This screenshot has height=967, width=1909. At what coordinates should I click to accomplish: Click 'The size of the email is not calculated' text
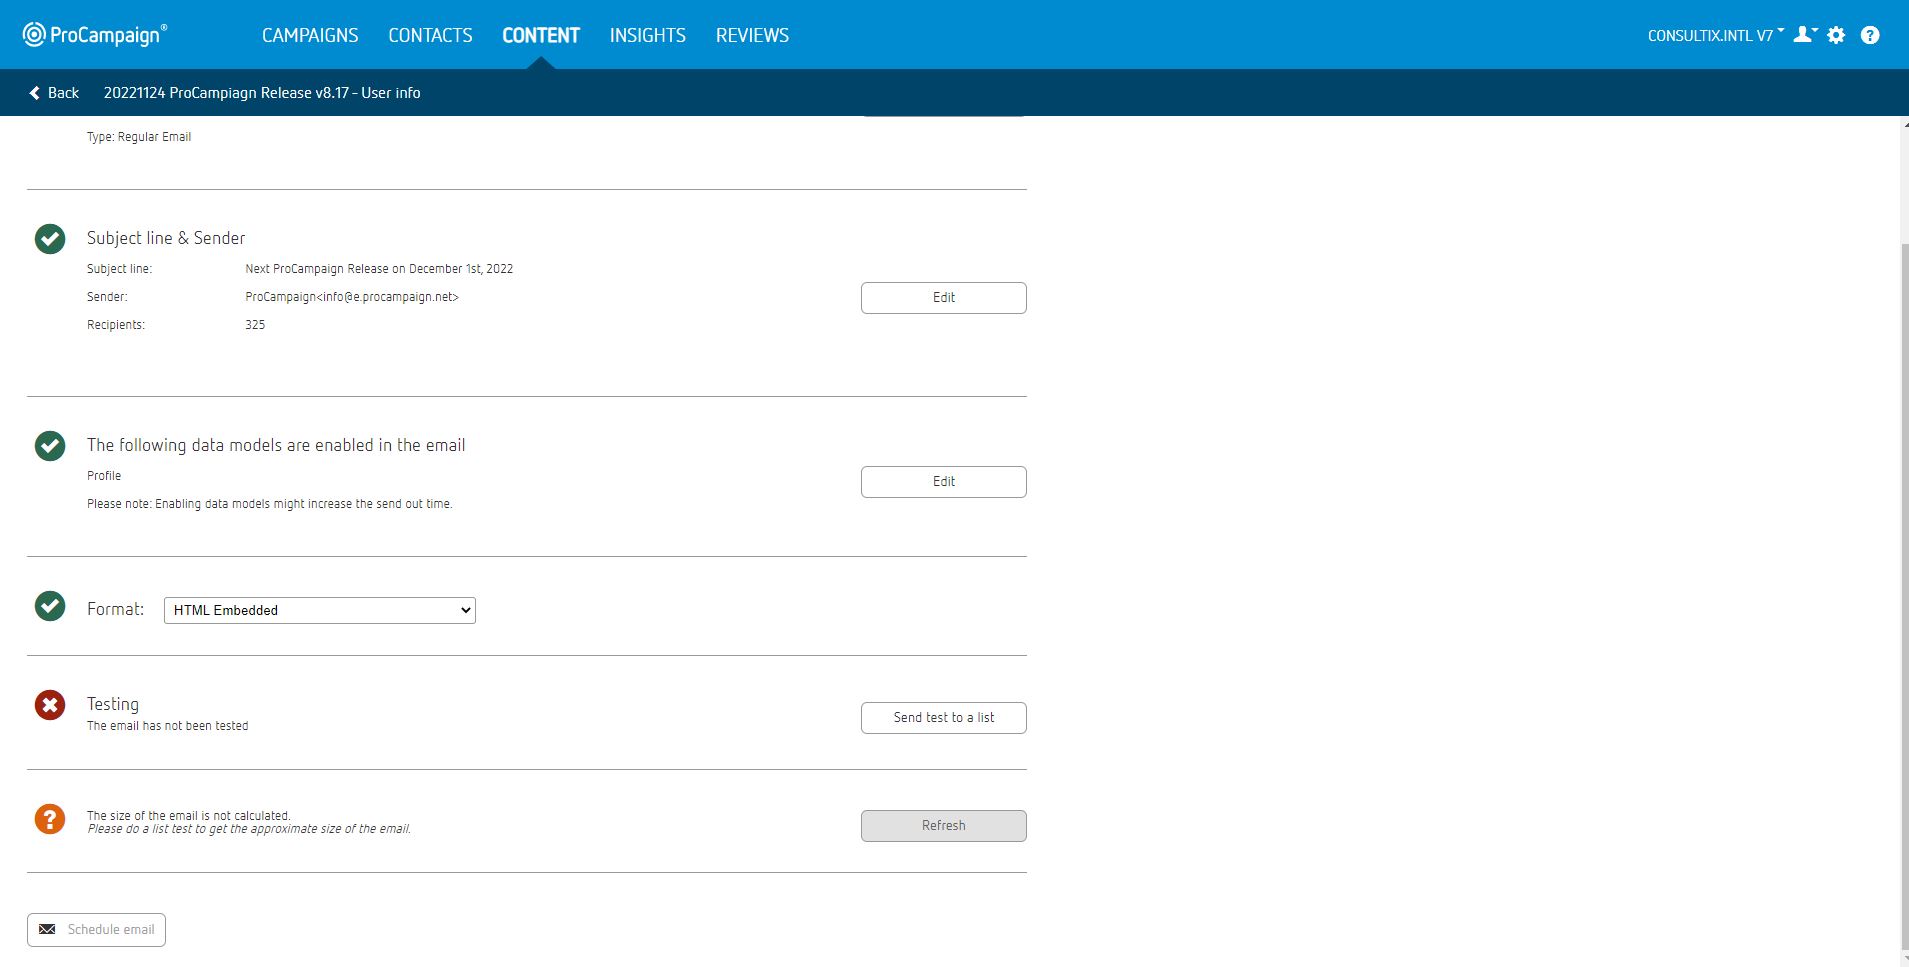(189, 816)
